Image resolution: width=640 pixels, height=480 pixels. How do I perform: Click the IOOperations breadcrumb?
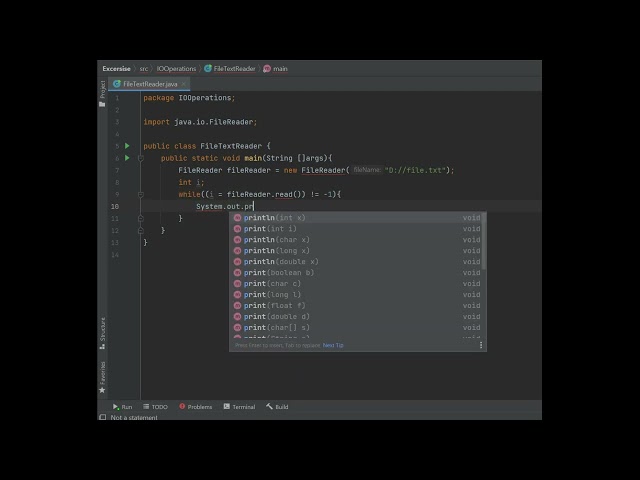point(176,69)
